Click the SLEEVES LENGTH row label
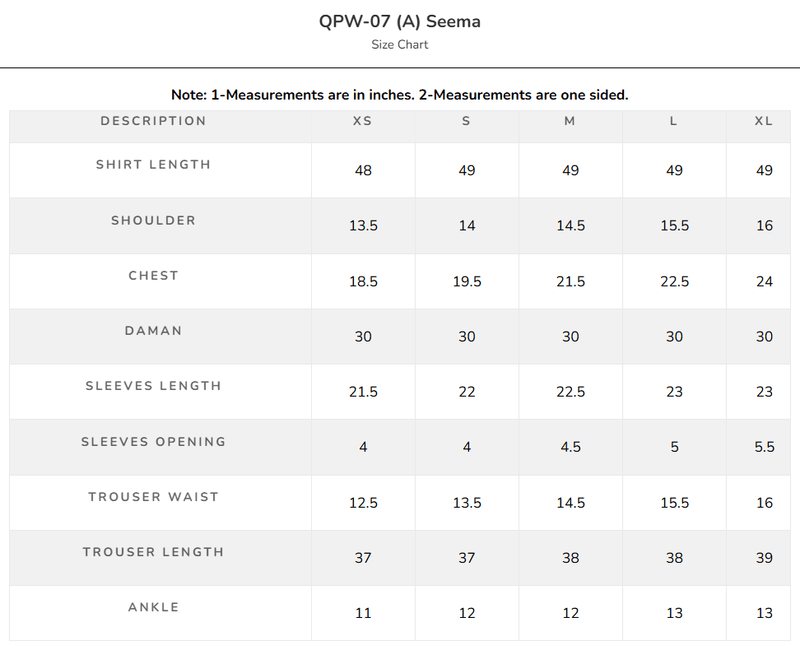The width and height of the screenshot is (800, 664). 154,386
